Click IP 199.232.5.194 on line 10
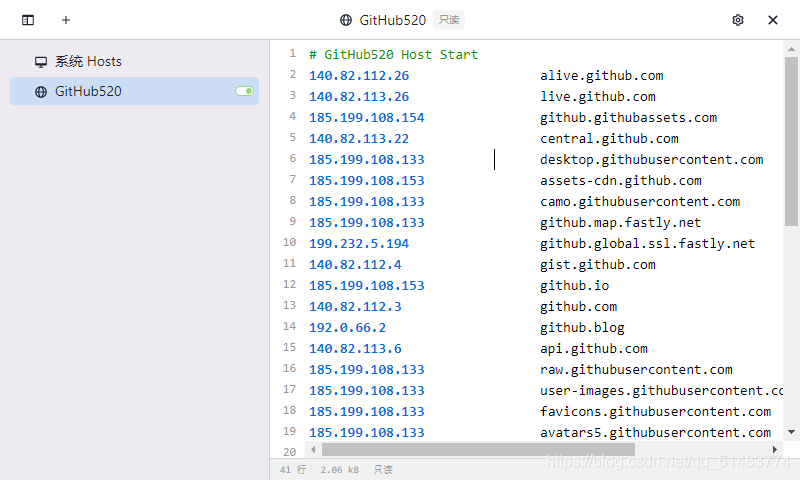The height and width of the screenshot is (480, 800). click(359, 243)
